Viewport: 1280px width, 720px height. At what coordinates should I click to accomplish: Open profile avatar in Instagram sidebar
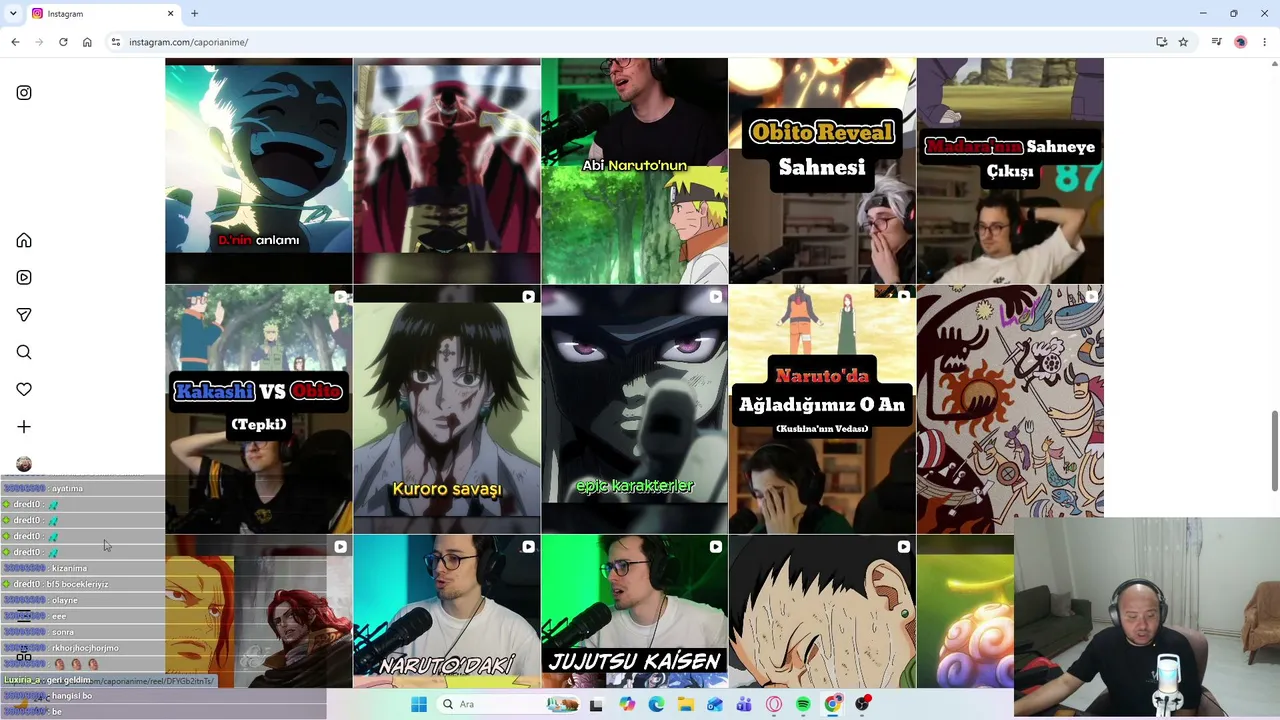24,464
